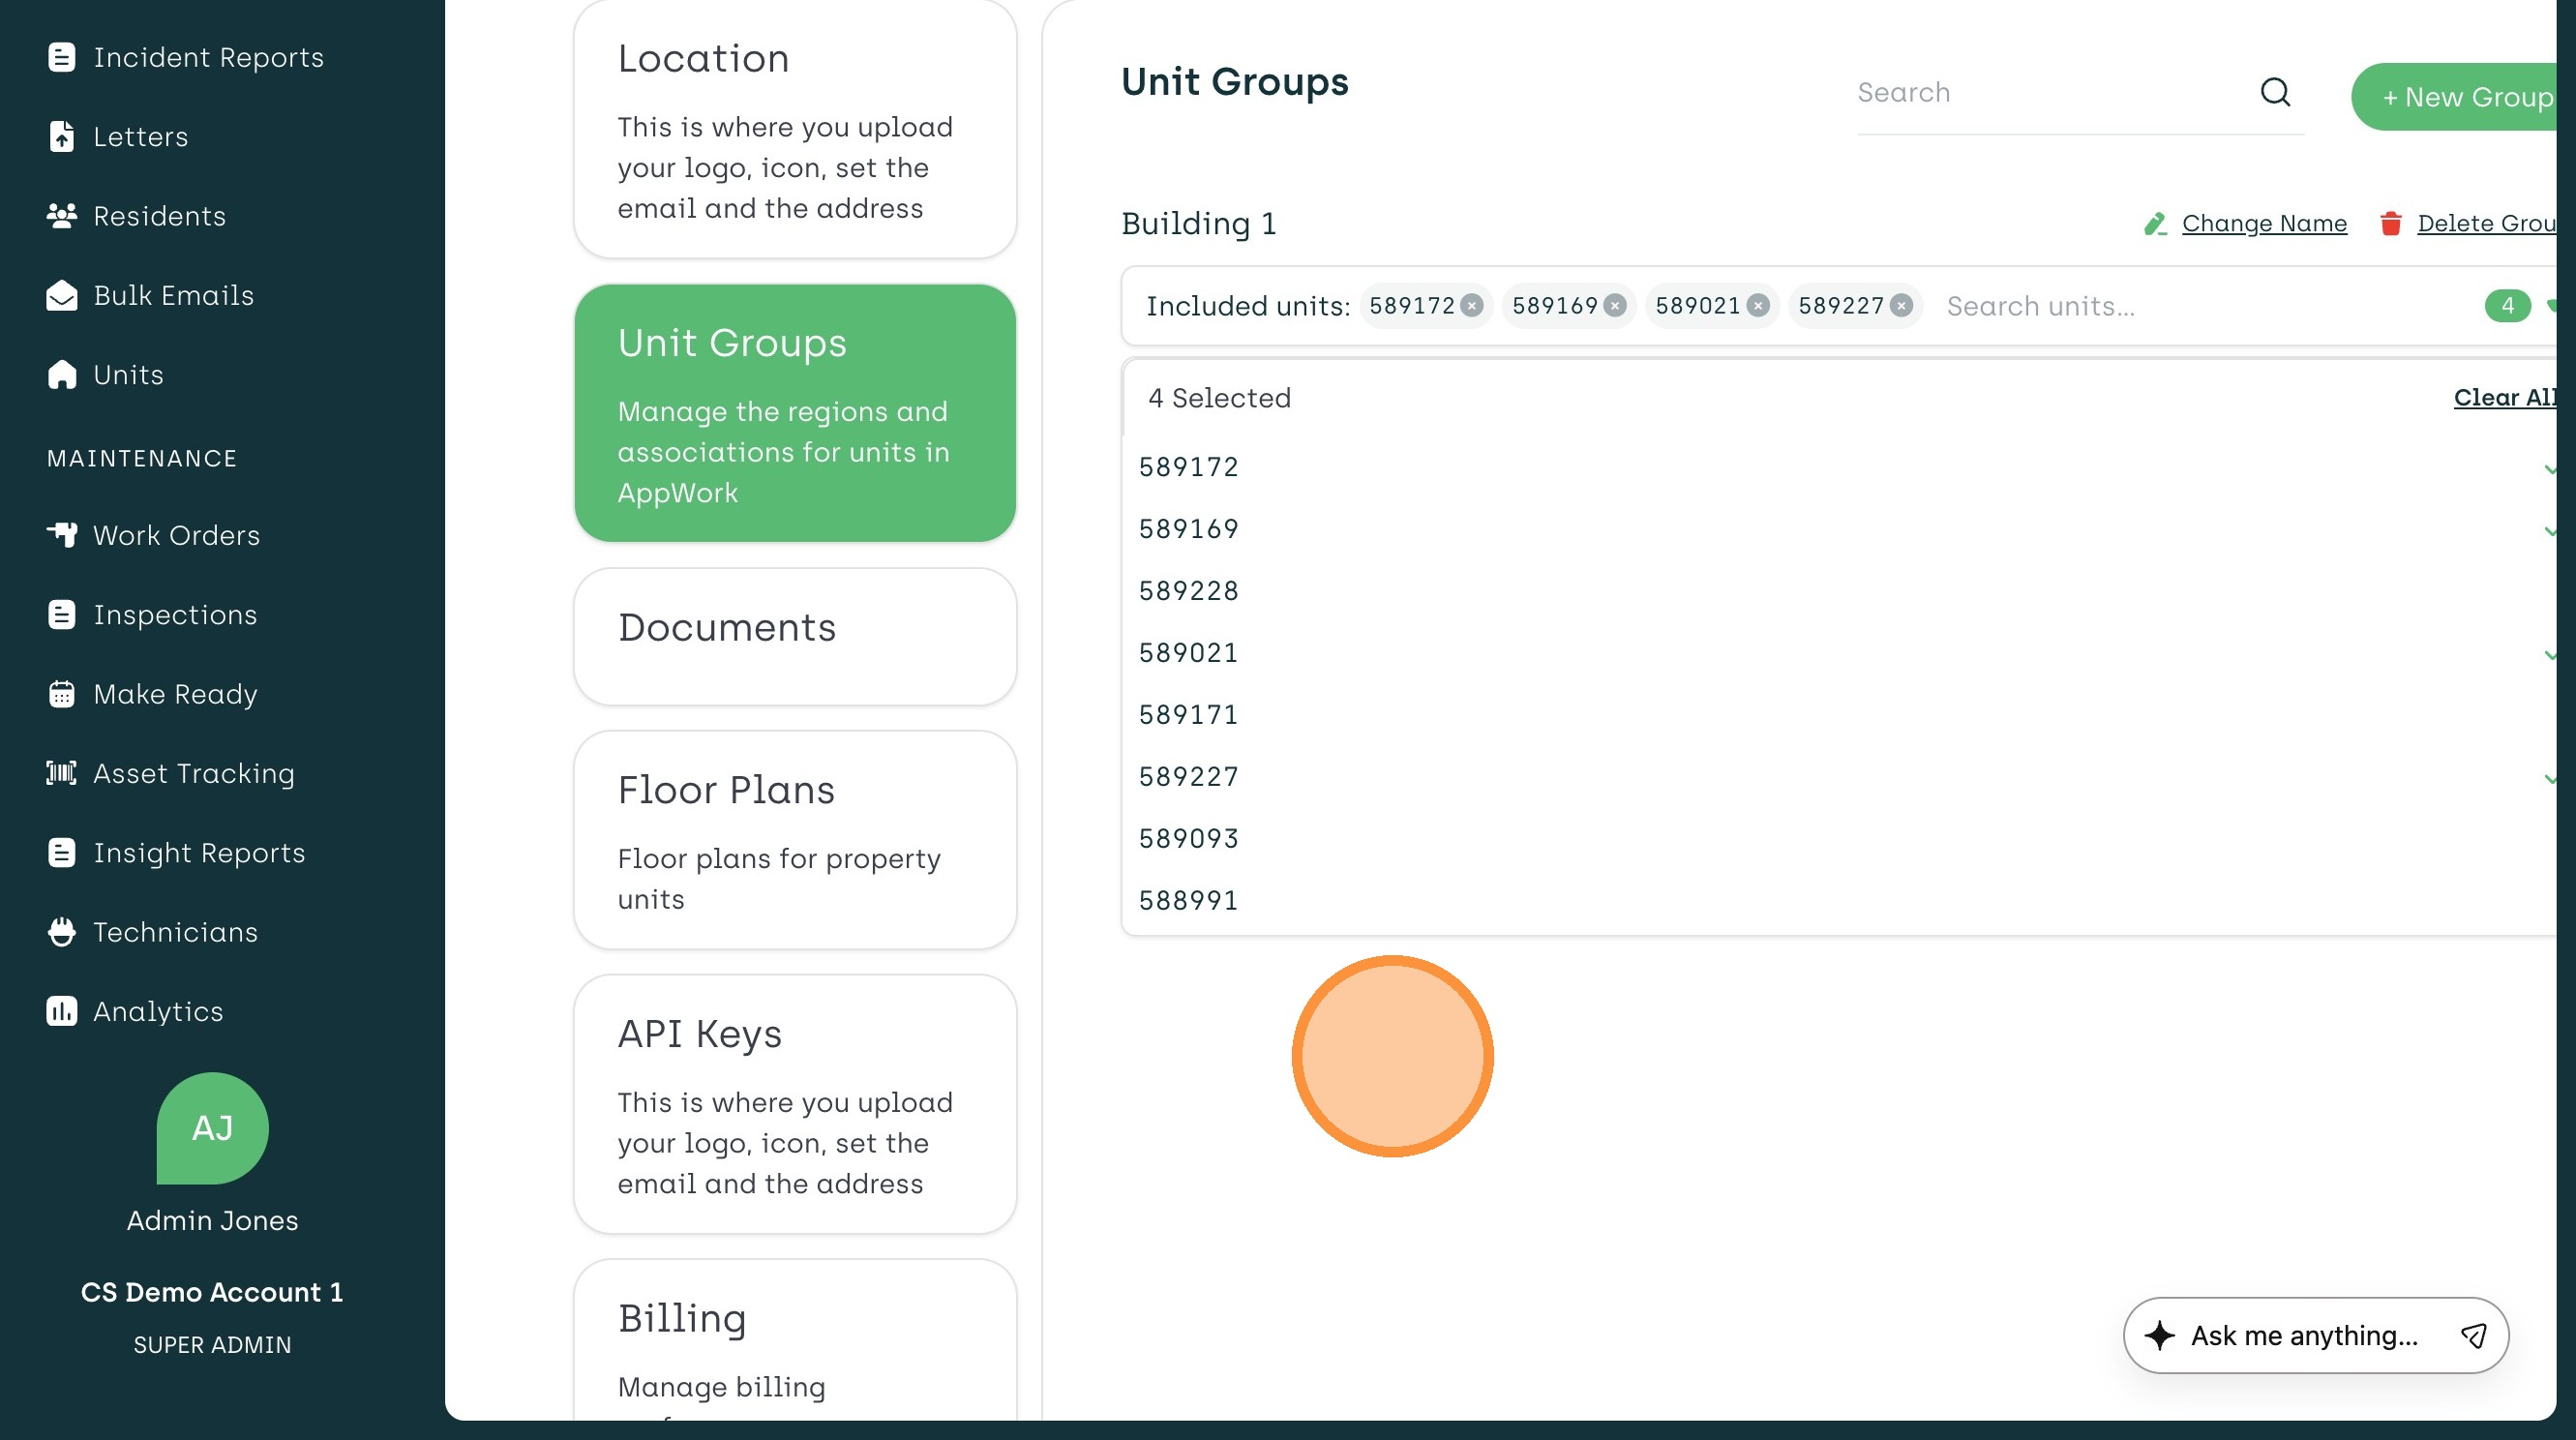2576x1440 pixels.
Task: Click the Residents people icon
Action: 61,216
